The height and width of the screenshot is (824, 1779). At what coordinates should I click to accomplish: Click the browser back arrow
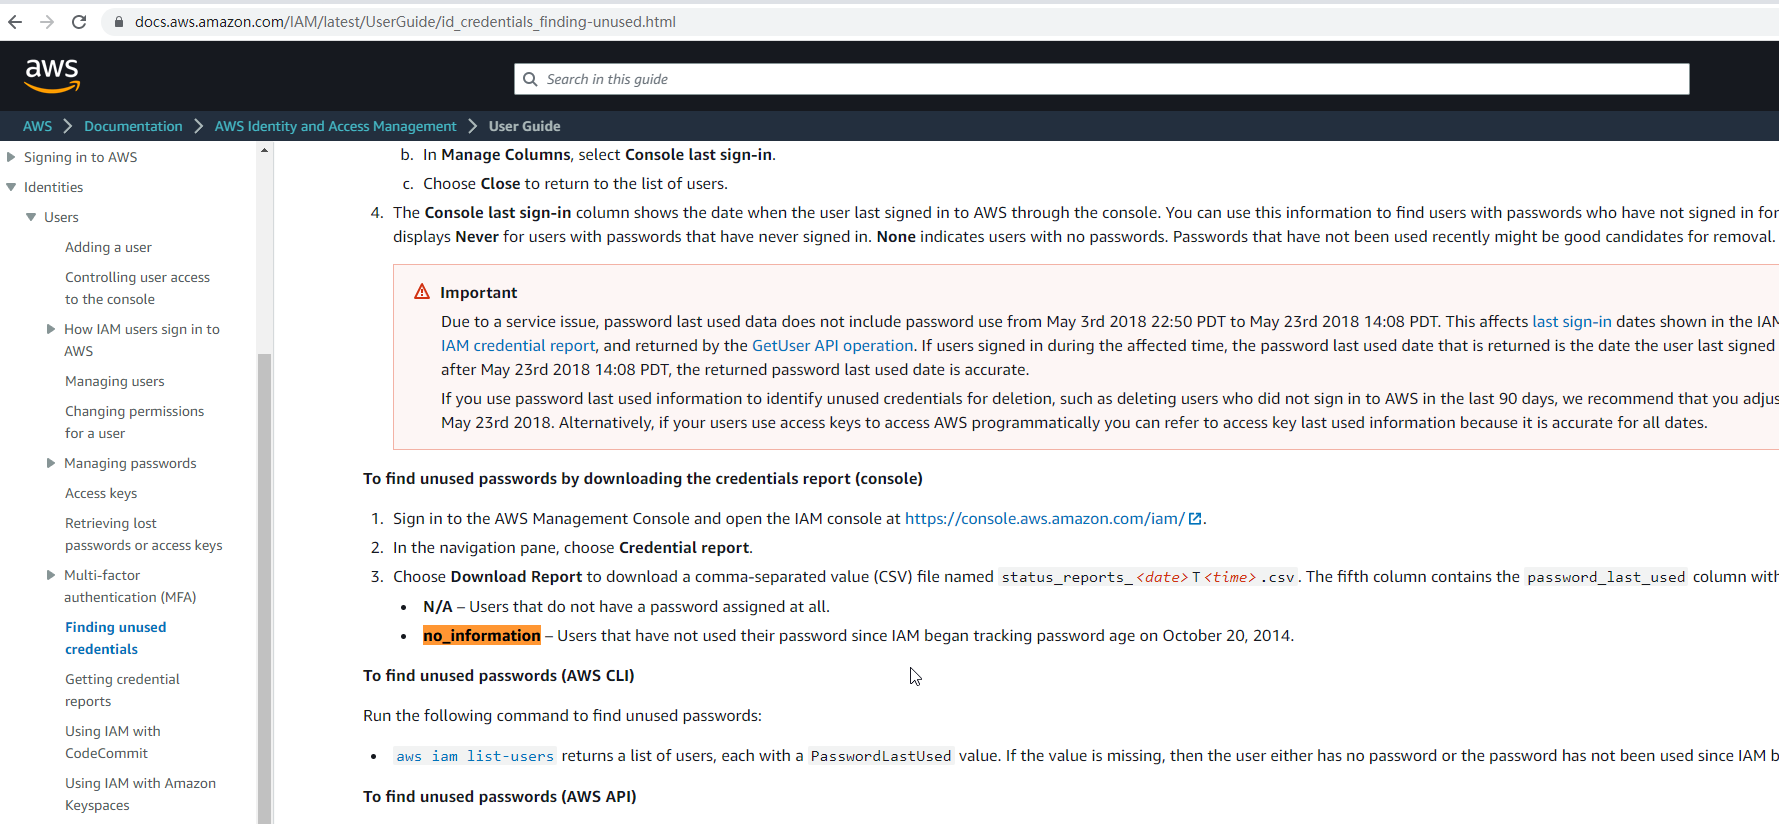[x=15, y=22]
